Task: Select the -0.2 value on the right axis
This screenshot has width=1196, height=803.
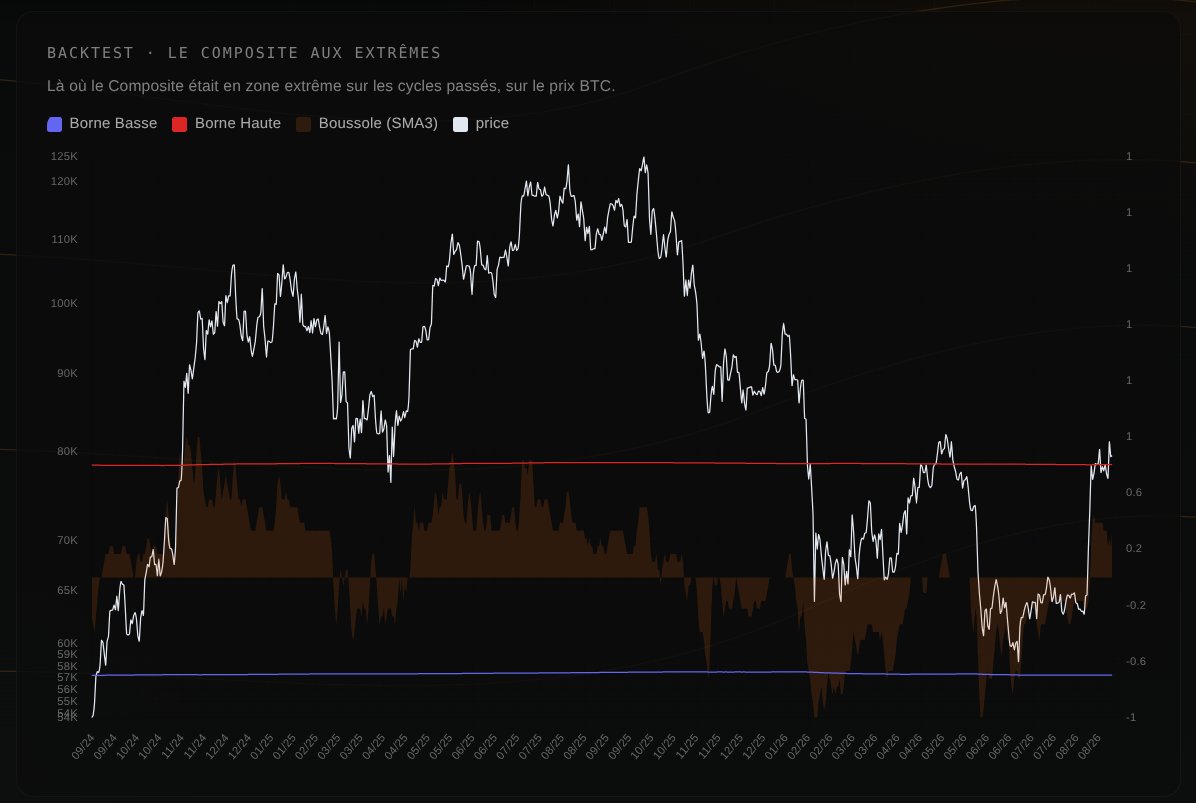Action: point(1136,605)
